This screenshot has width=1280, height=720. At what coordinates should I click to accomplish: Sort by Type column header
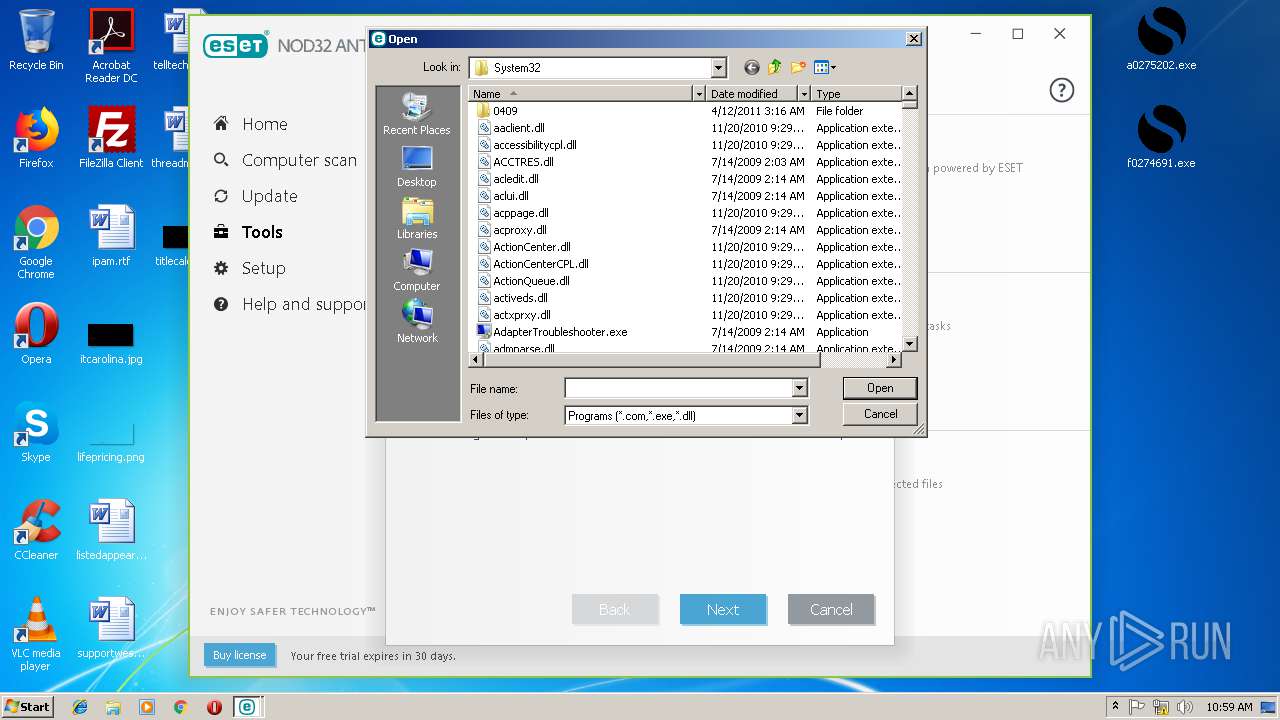pyautogui.click(x=856, y=94)
